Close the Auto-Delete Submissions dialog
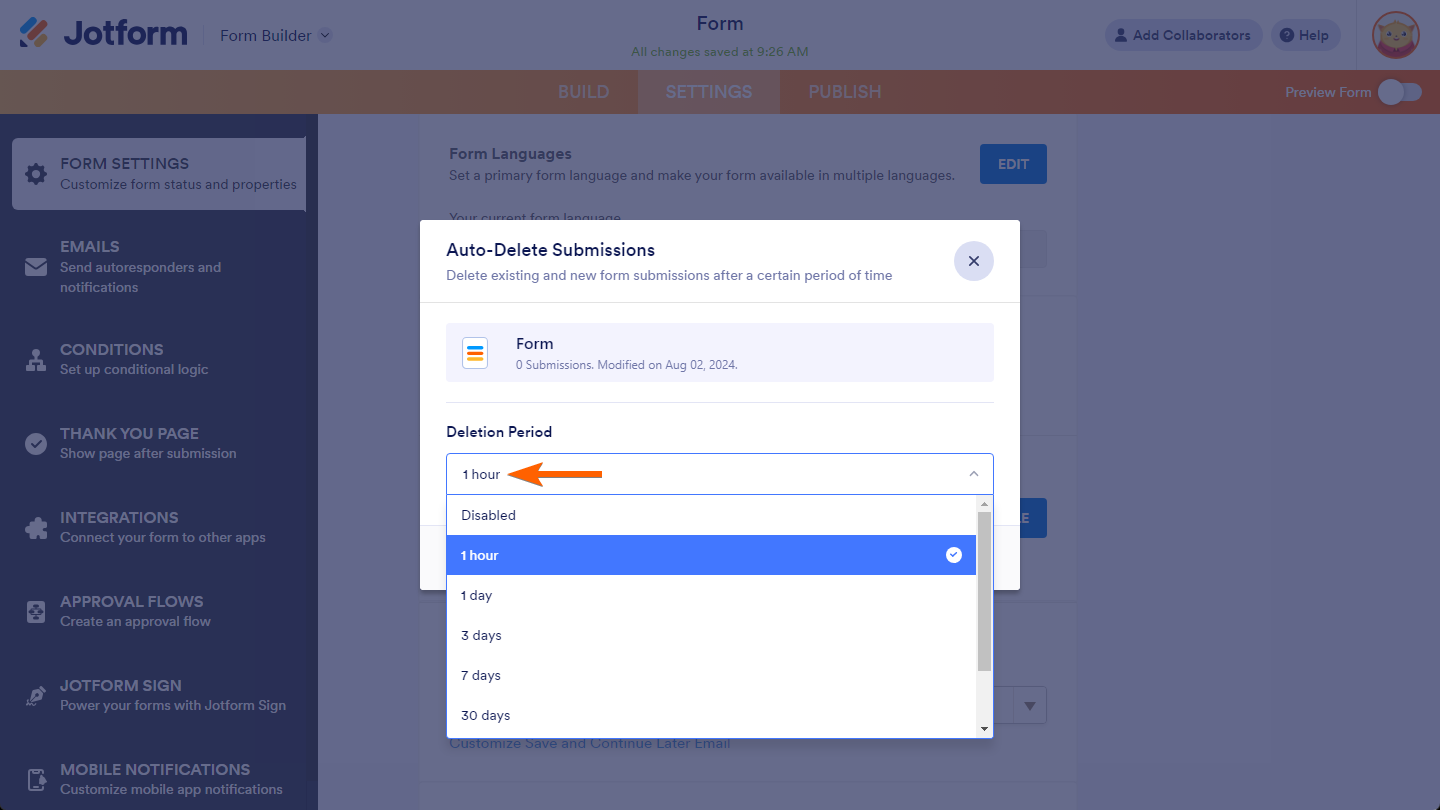The width and height of the screenshot is (1440, 810). 973,261
